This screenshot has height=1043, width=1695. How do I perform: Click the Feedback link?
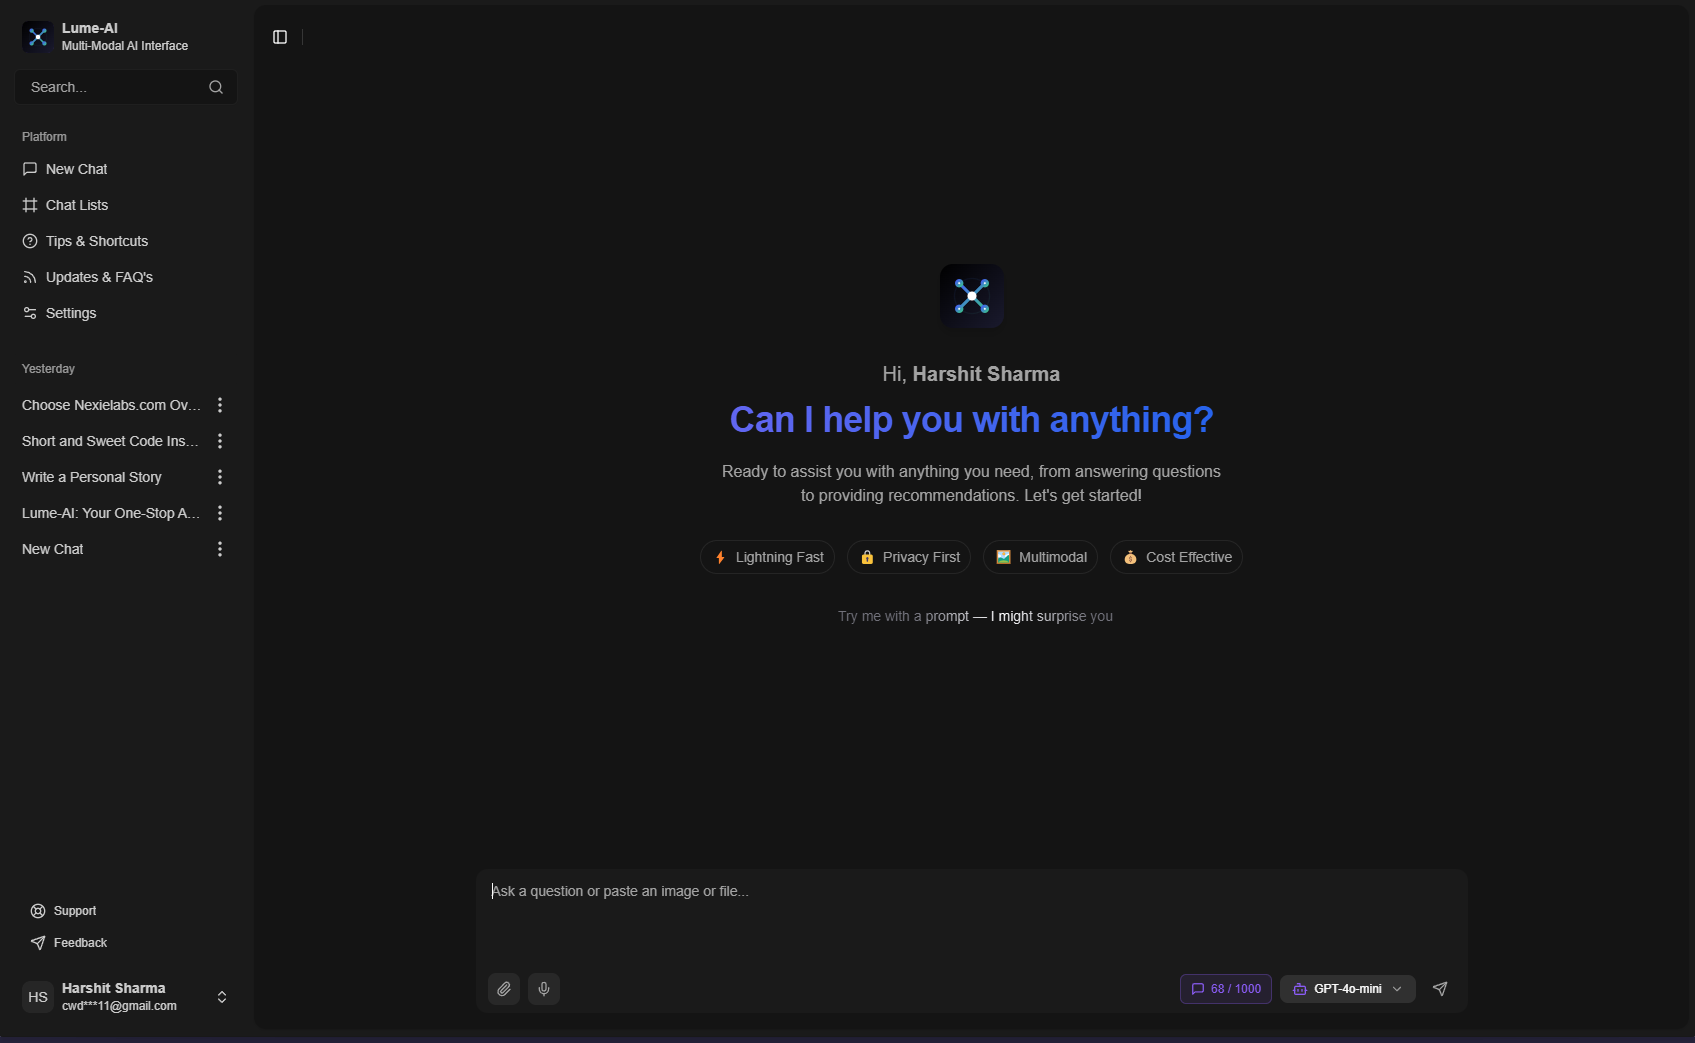click(x=68, y=943)
